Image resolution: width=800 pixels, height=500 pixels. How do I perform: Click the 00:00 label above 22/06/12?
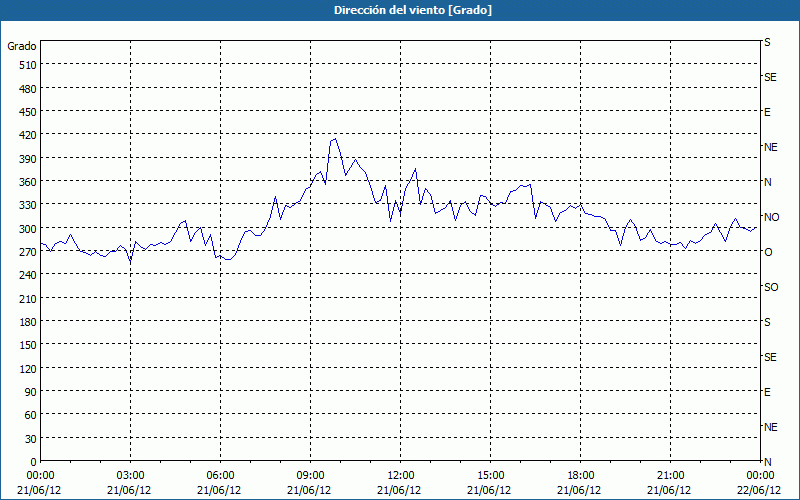(x=760, y=476)
